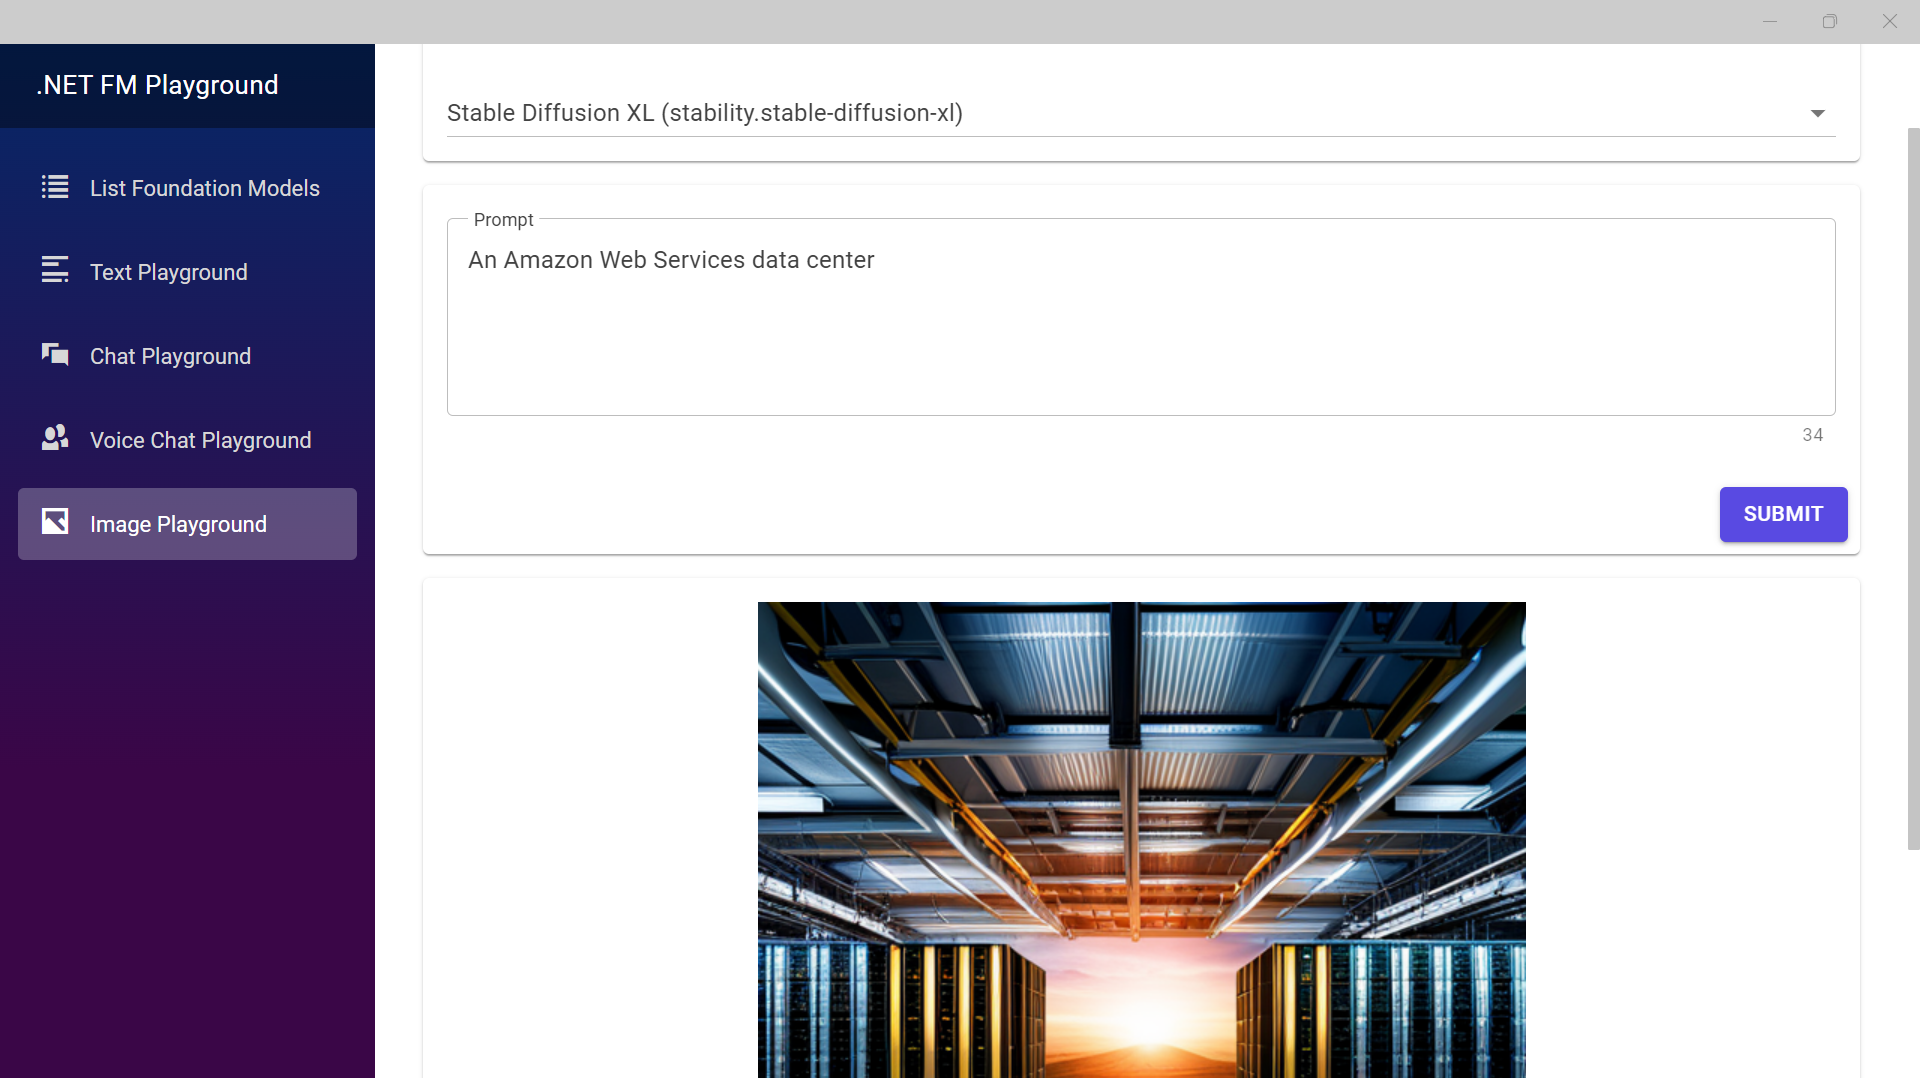The width and height of the screenshot is (1920, 1080).
Task: Select the List Foundation Models icon
Action: point(54,187)
